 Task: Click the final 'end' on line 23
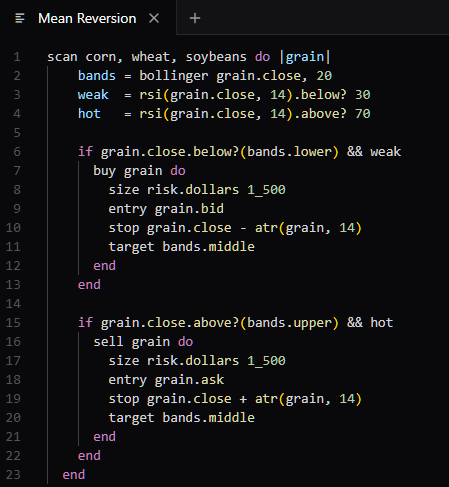74,475
